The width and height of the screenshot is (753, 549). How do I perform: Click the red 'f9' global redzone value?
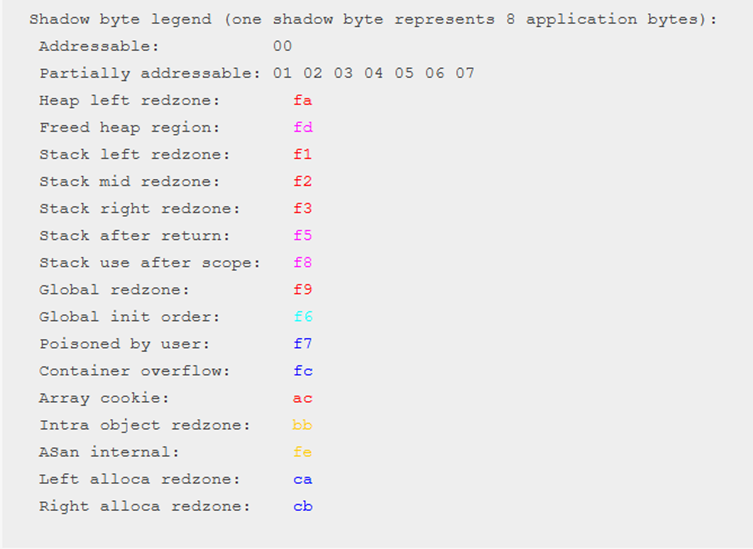tap(303, 289)
